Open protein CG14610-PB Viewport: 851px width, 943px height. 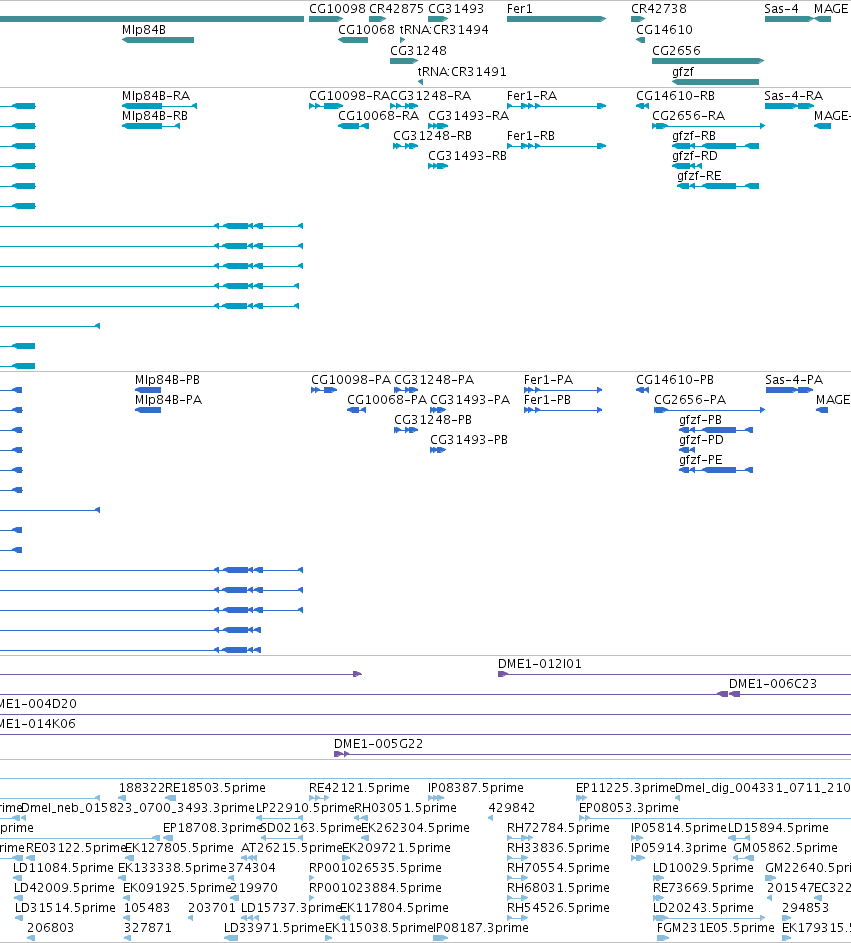(642, 390)
